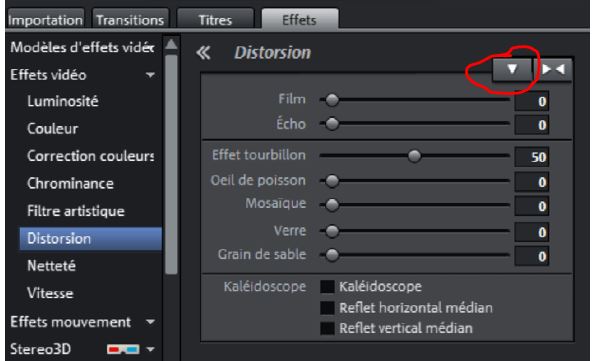Click the effects list vertical scrollbar
The height and width of the screenshot is (361, 604).
point(171,164)
